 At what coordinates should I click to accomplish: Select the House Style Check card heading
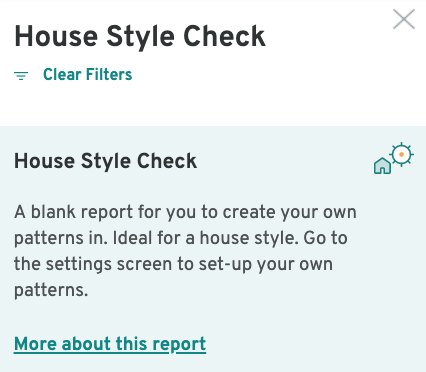pos(105,161)
